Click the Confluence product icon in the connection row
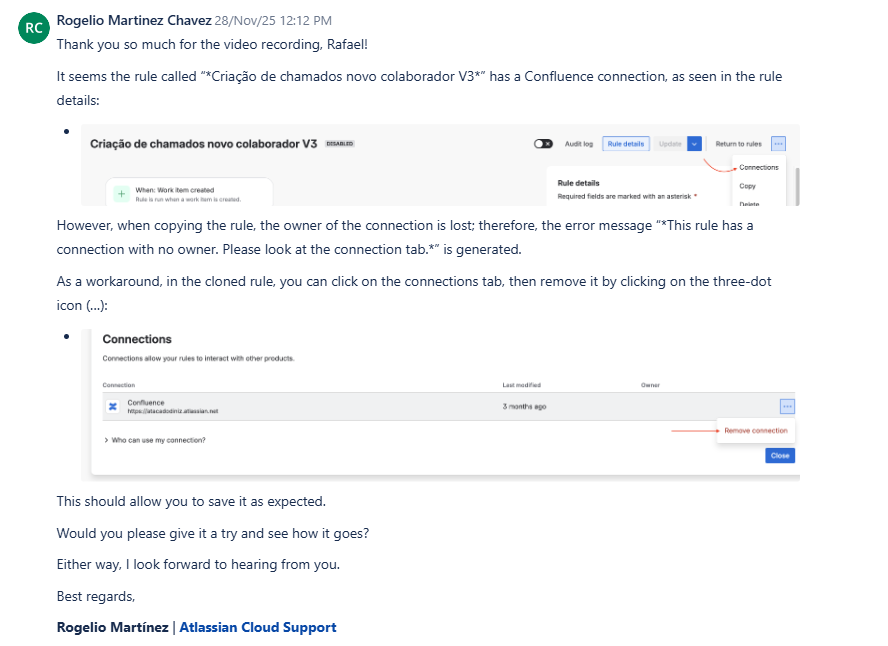 [x=111, y=406]
